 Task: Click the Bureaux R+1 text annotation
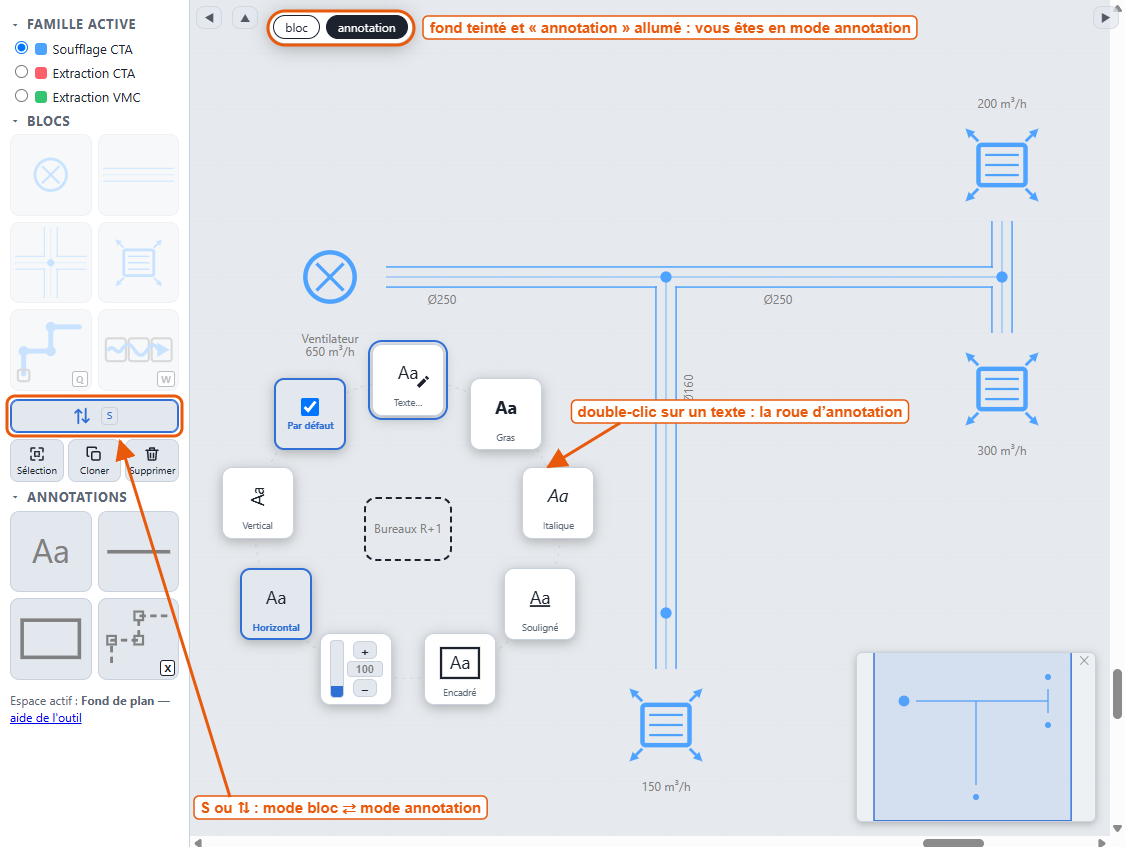click(408, 529)
